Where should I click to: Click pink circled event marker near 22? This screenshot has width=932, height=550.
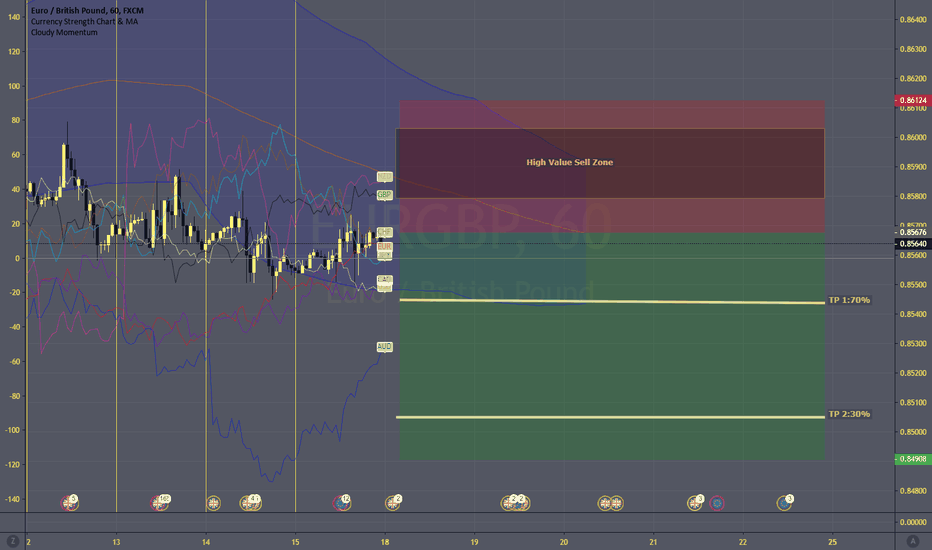coord(717,503)
